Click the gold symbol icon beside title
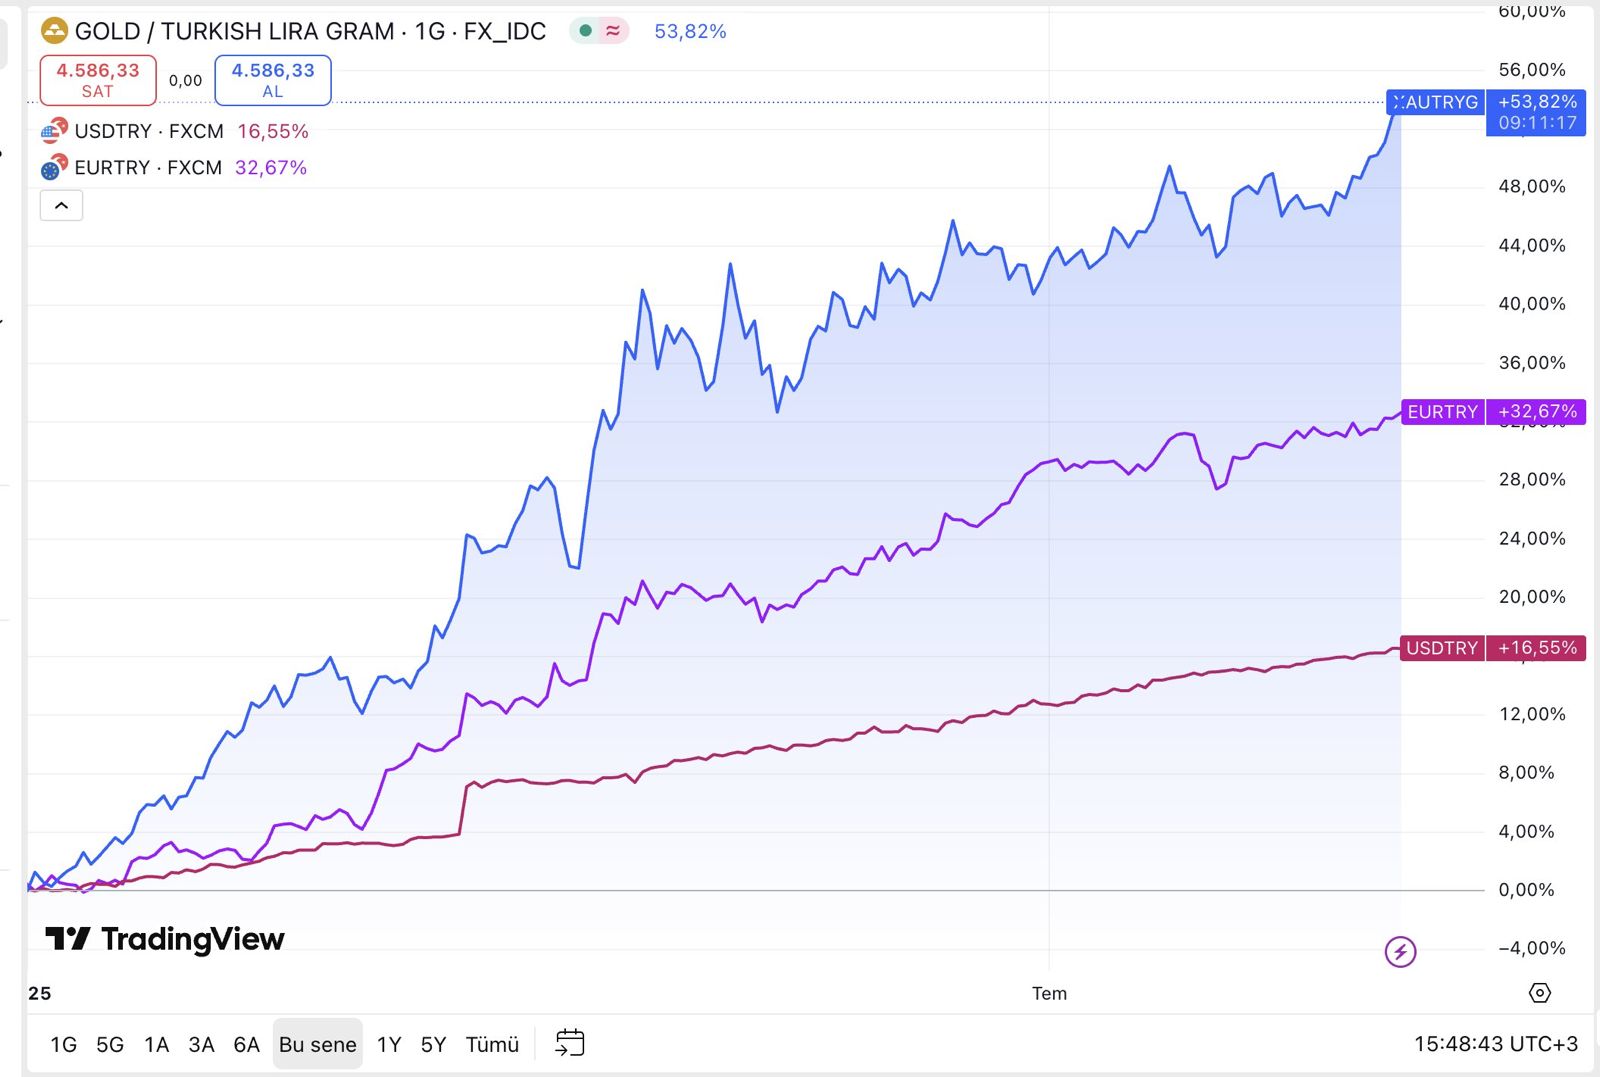 click(54, 31)
